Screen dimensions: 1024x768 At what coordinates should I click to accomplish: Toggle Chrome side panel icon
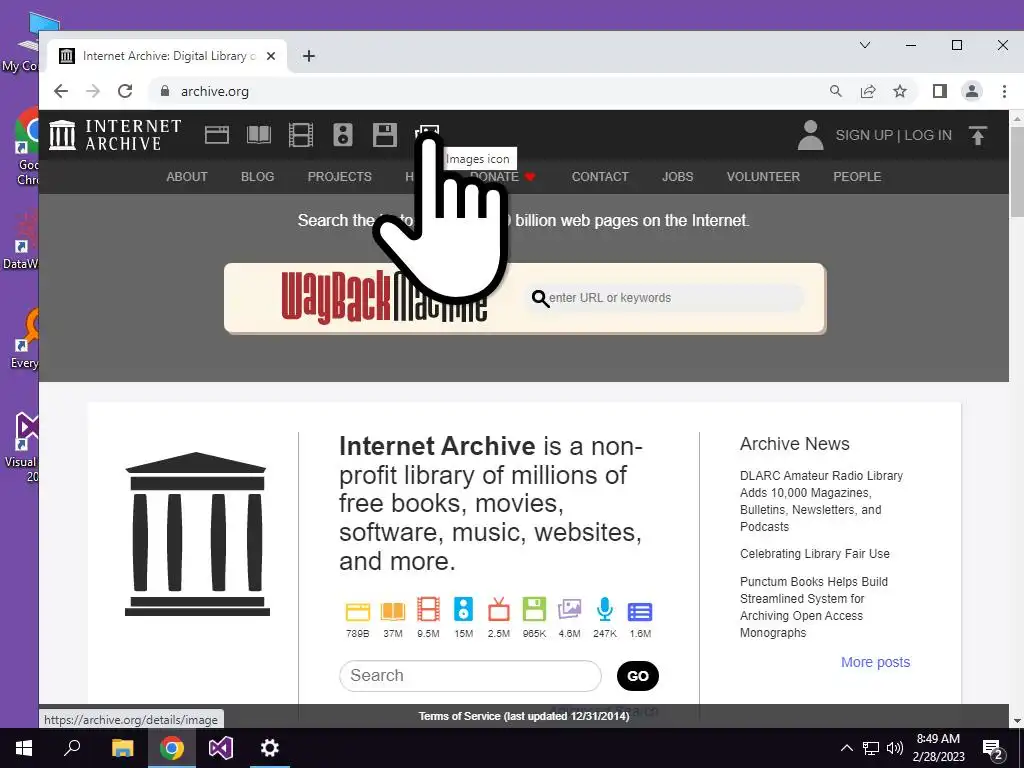(940, 91)
